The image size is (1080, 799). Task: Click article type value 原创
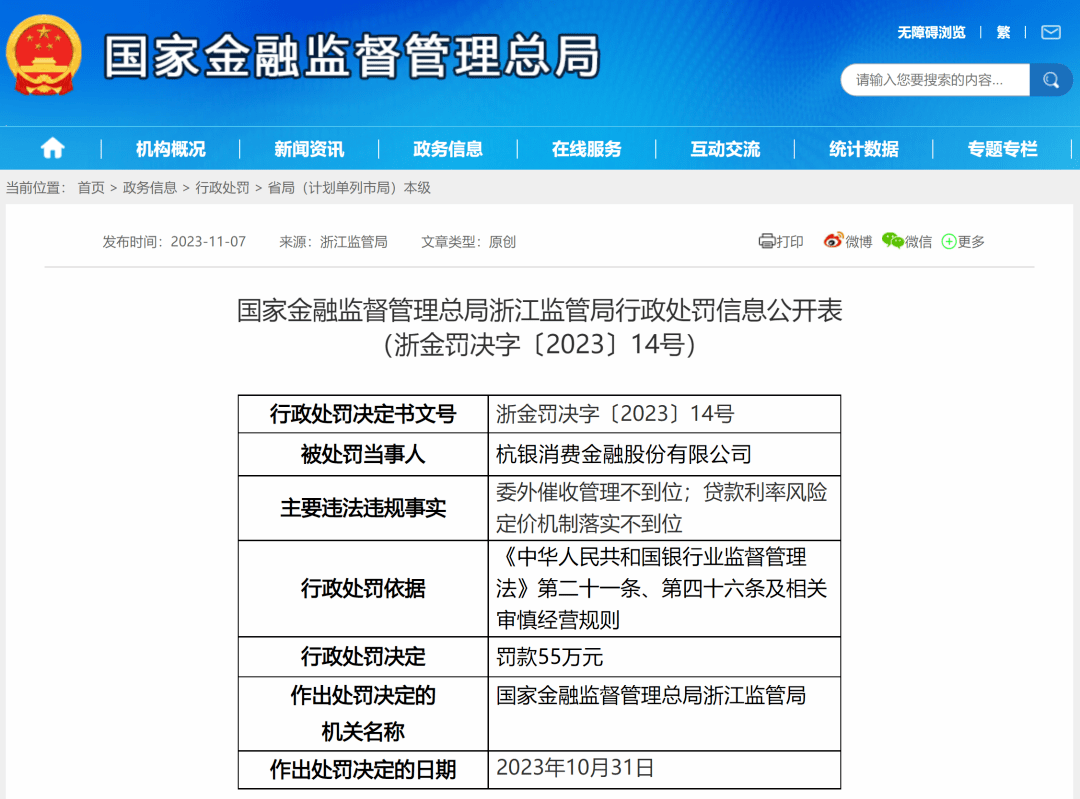(502, 242)
